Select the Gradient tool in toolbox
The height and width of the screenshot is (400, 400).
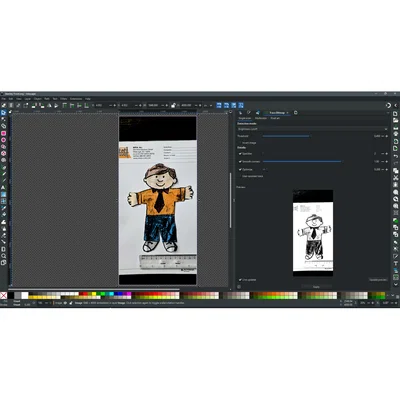[3, 194]
